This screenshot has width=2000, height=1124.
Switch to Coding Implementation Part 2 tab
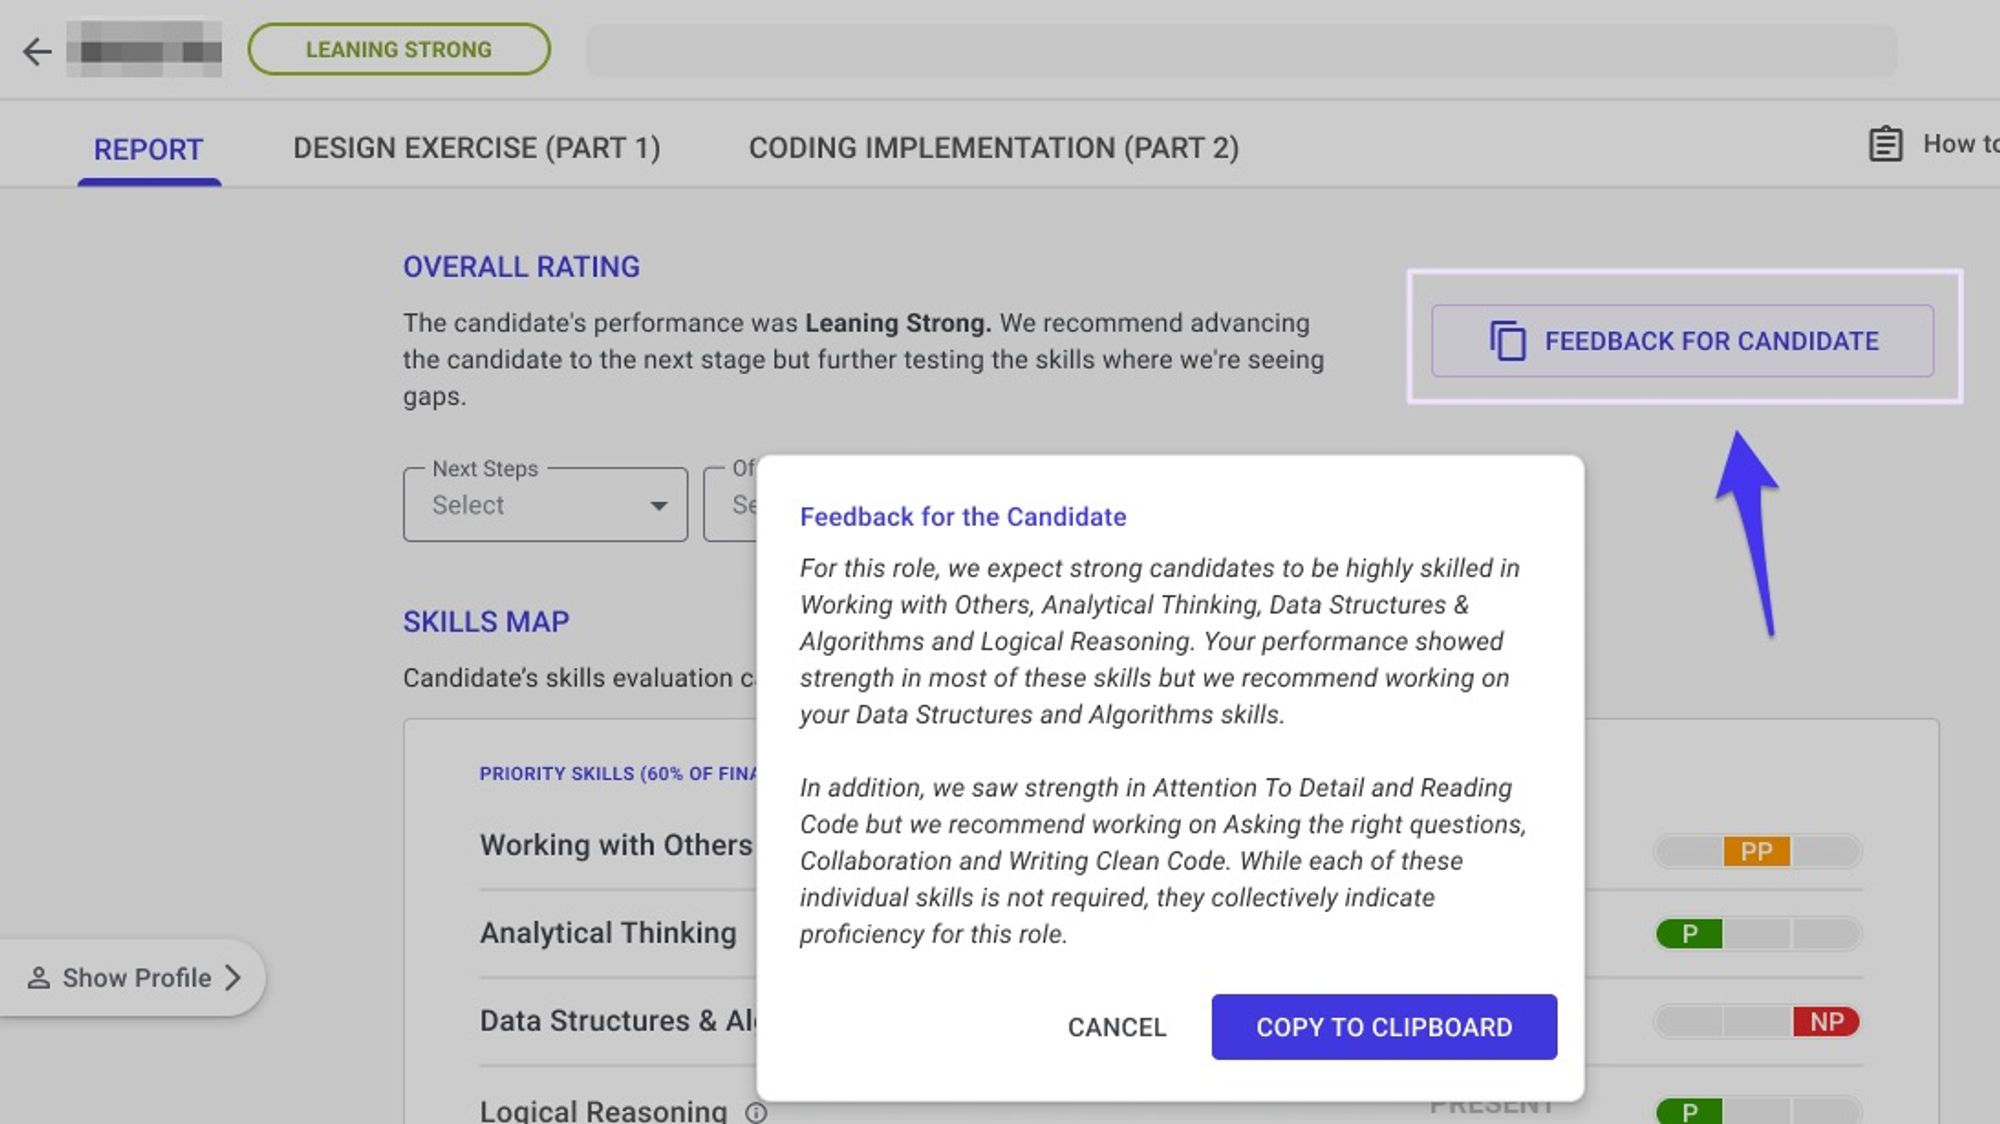pos(993,147)
